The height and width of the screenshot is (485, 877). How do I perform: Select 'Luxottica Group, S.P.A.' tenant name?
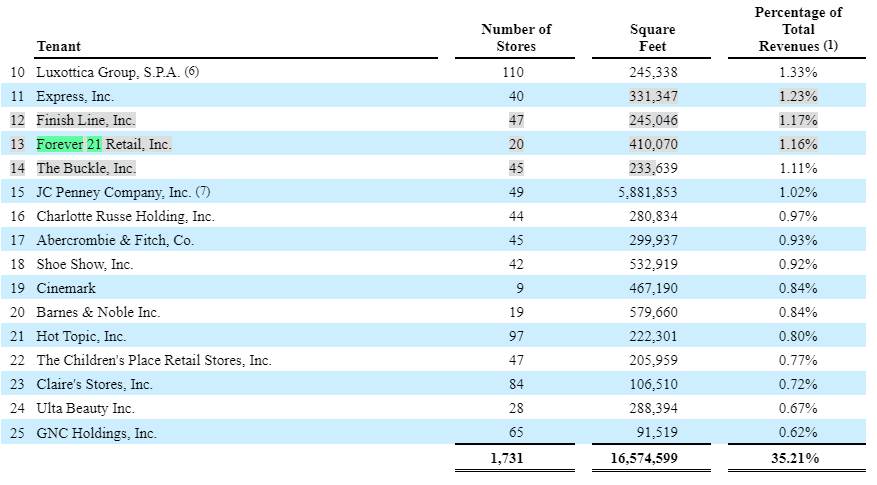pyautogui.click(x=109, y=72)
